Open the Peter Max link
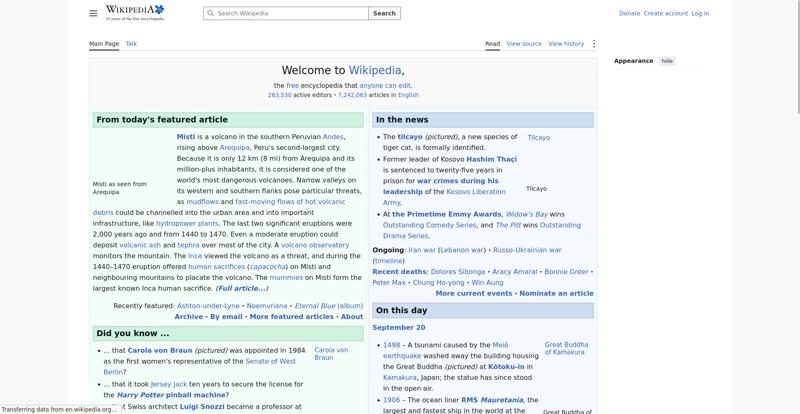800x414 pixels. 389,282
